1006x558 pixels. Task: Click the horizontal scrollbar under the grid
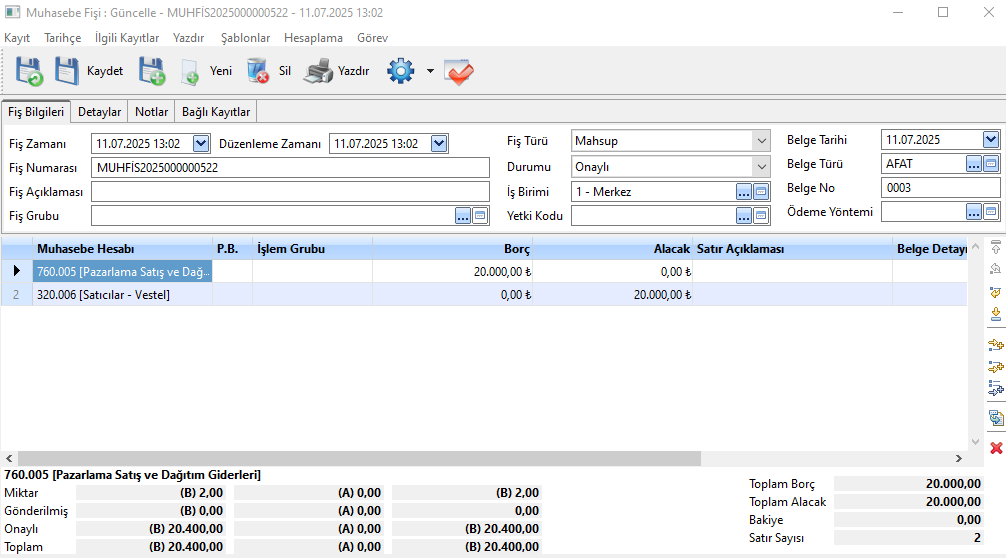[x=480, y=458]
